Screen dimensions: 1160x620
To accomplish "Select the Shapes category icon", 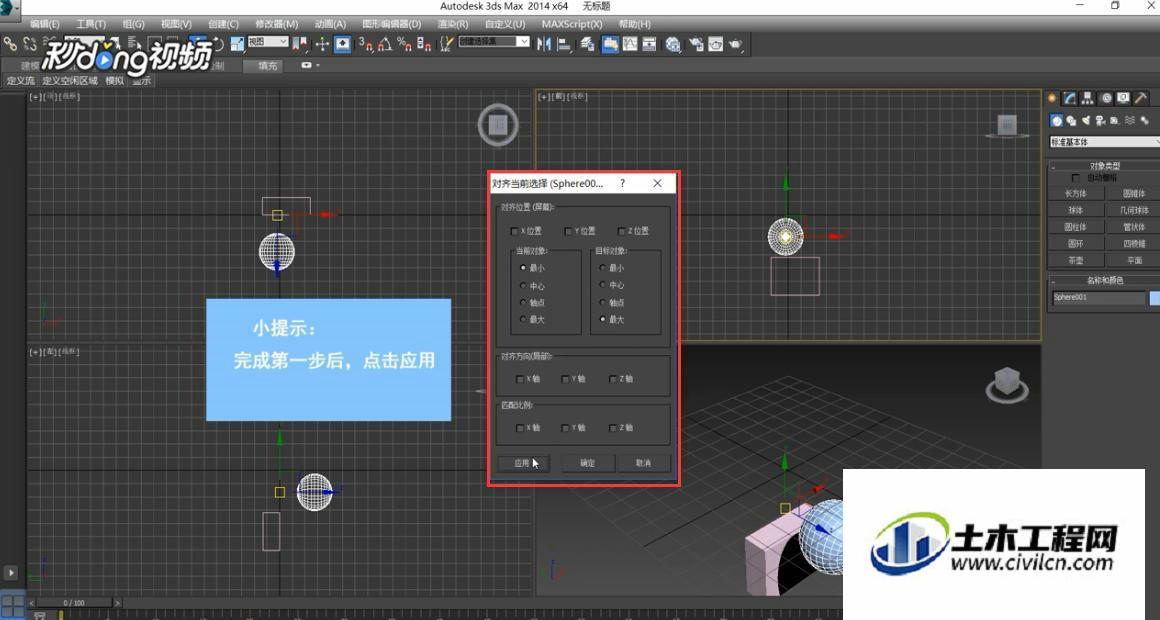I will coord(1071,120).
